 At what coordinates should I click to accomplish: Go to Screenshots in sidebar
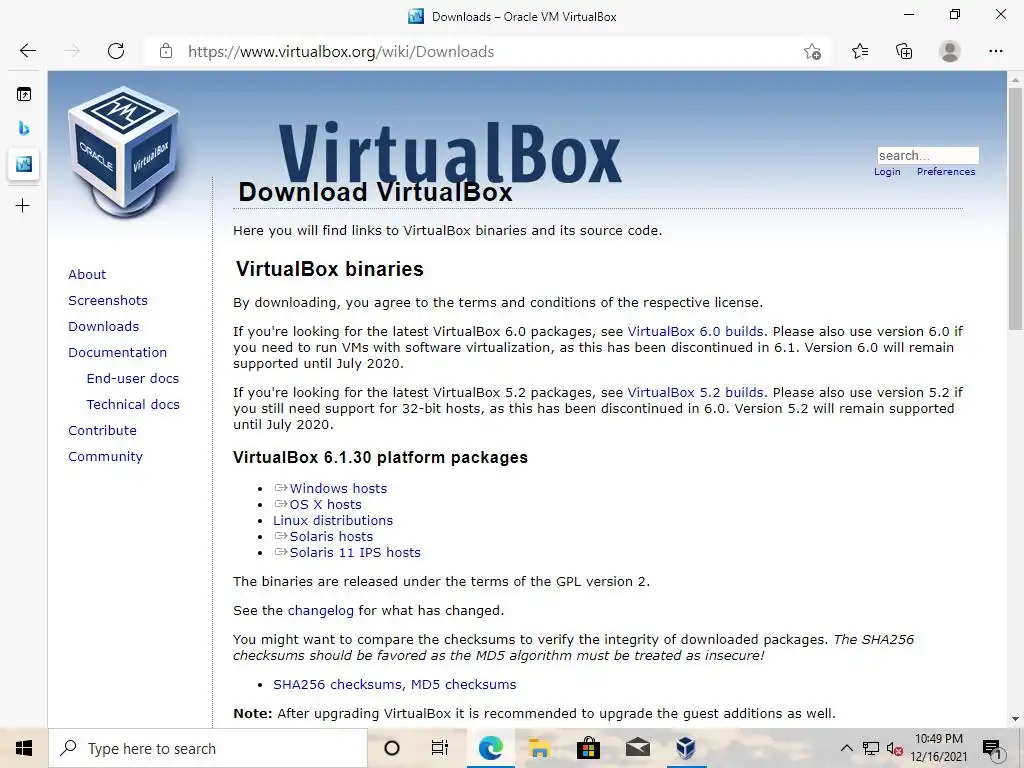point(108,300)
